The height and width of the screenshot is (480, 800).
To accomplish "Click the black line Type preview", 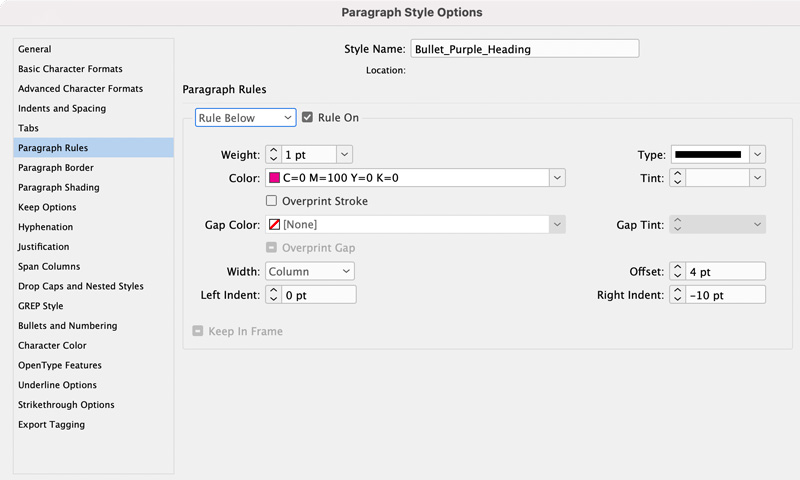I will click(708, 154).
